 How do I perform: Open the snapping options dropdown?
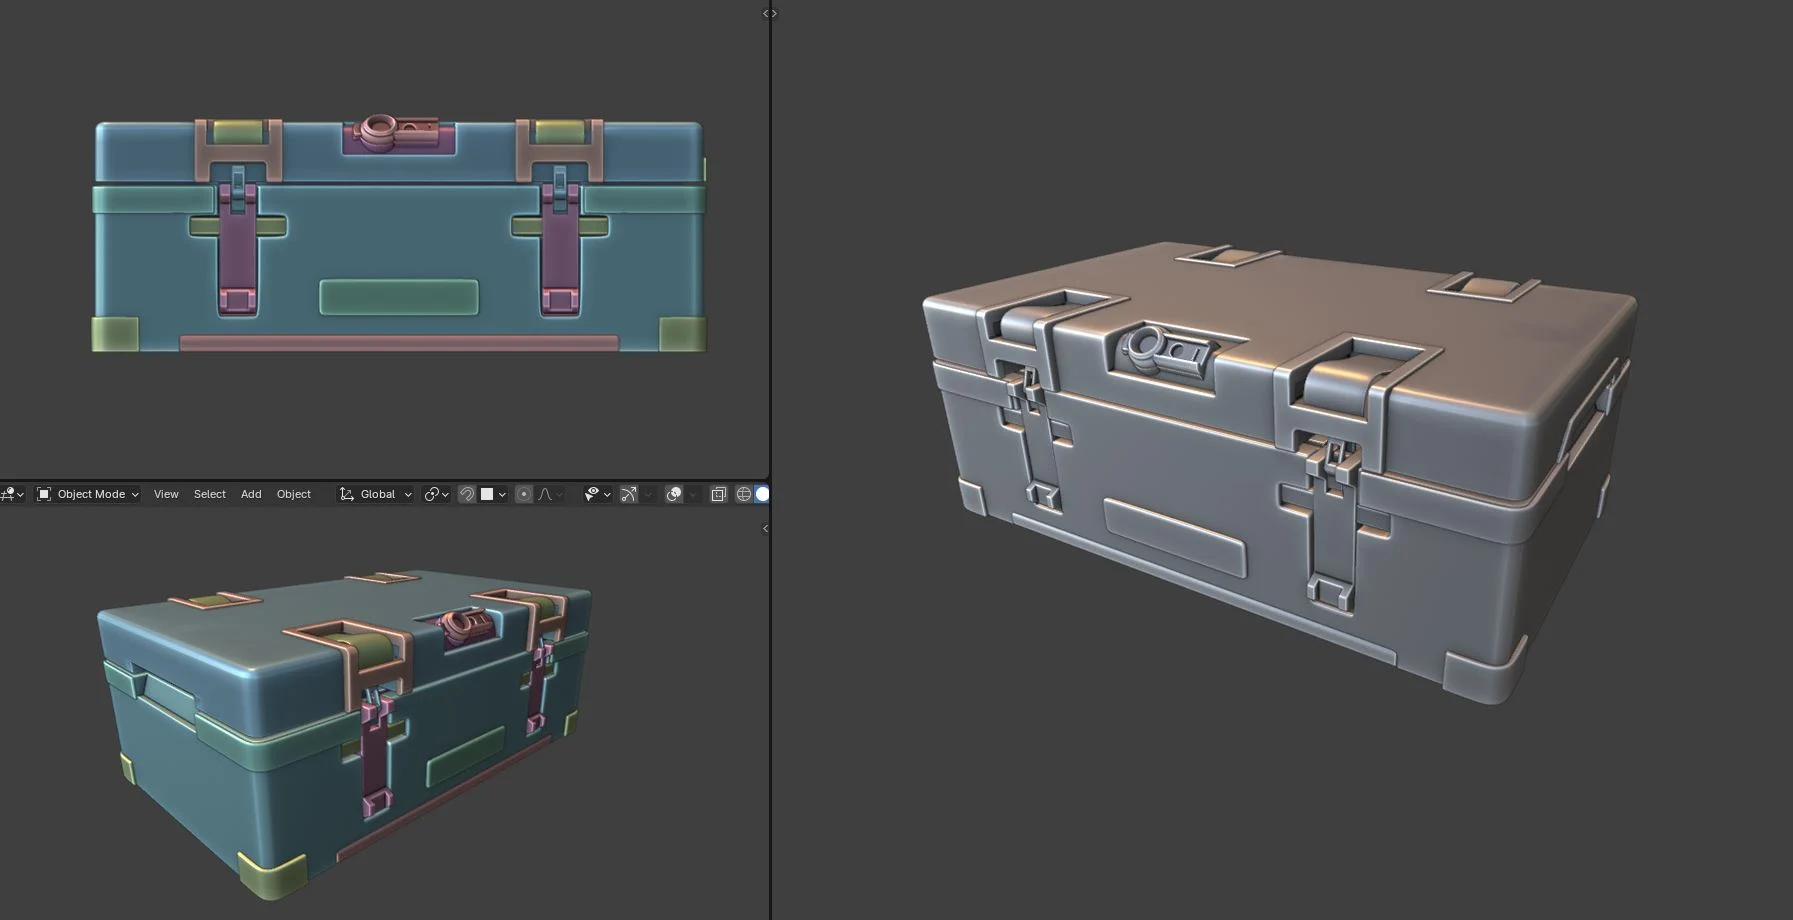pyautogui.click(x=493, y=494)
